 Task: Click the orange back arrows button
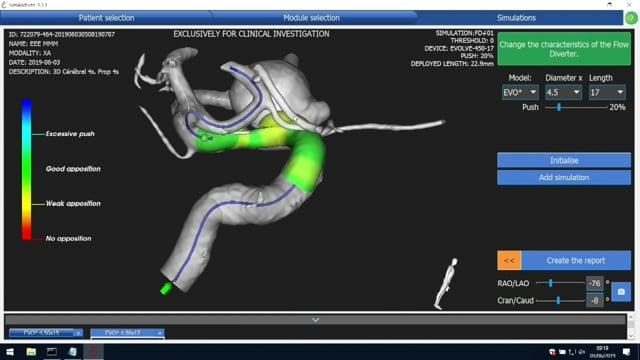tap(509, 260)
